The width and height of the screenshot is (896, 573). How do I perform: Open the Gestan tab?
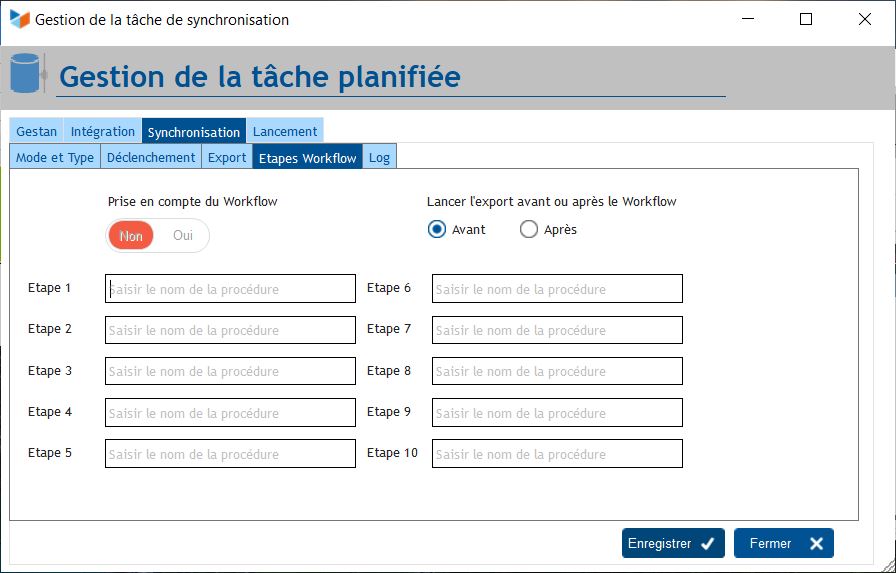tap(37, 131)
